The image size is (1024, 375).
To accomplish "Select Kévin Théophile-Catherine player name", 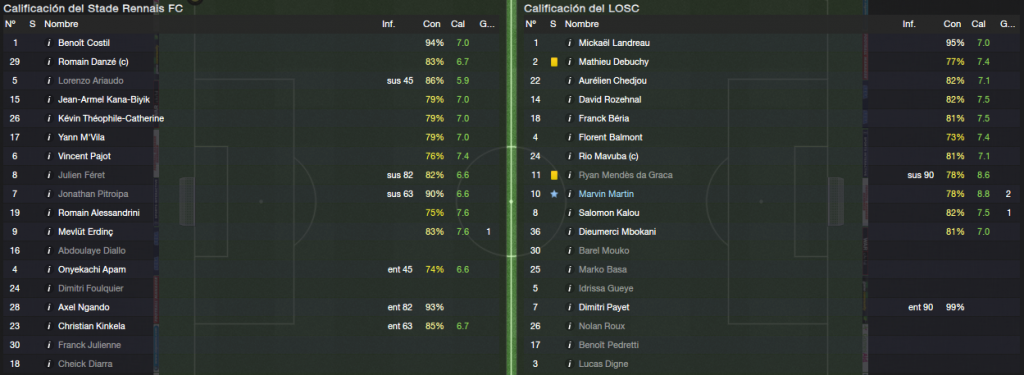I will click(x=111, y=118).
